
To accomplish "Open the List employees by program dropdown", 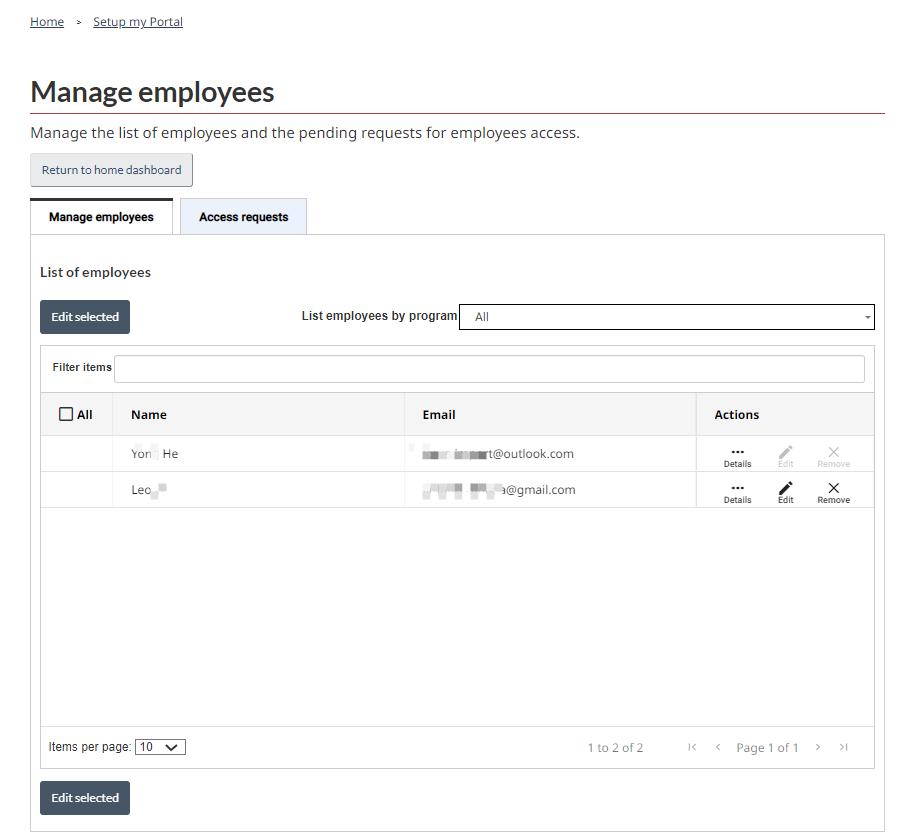I will pyautogui.click(x=666, y=317).
